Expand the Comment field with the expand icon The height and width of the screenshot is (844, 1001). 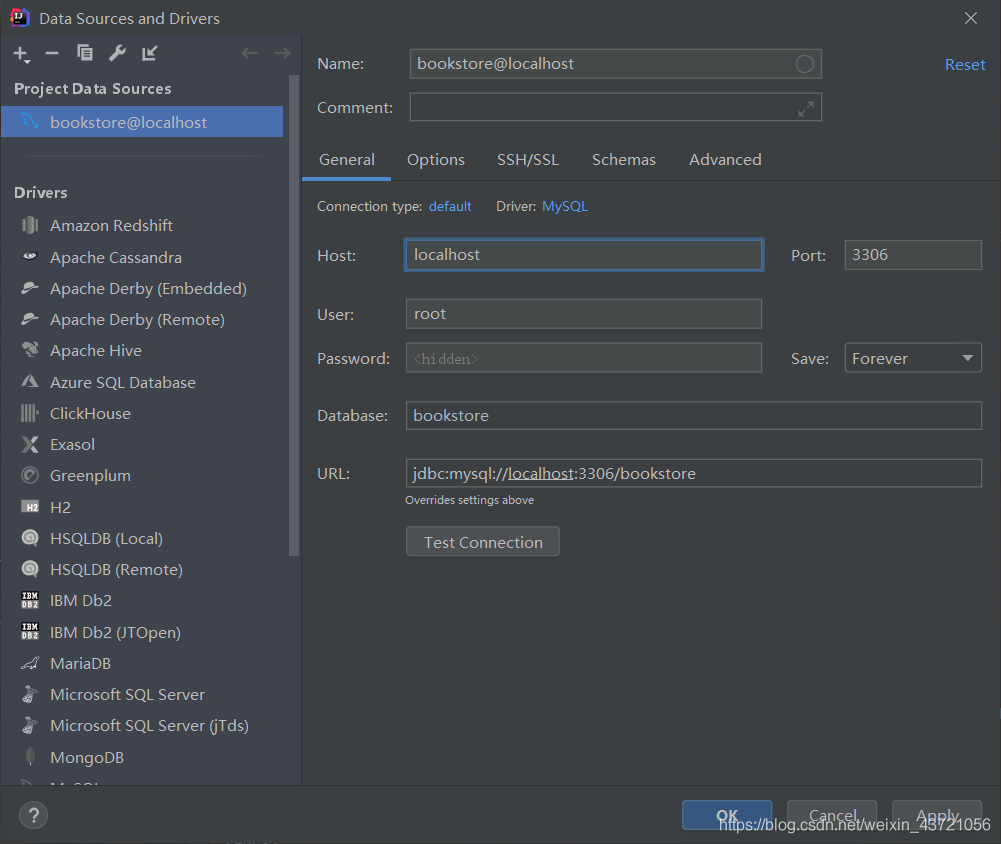[806, 109]
